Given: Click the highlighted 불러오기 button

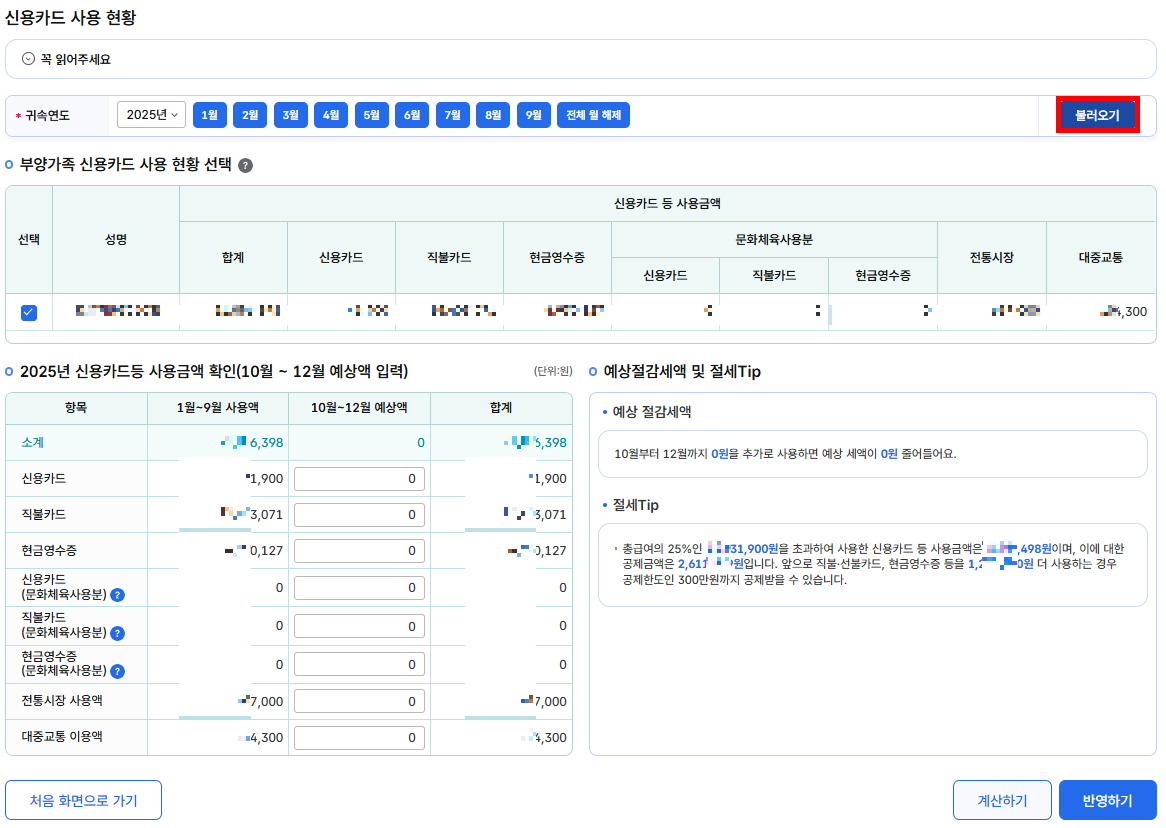Looking at the screenshot, I should tap(1097, 114).
